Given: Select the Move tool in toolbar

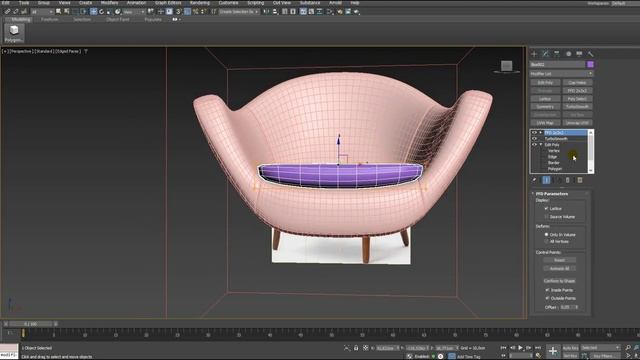Looking at the screenshot, I should (x=93, y=11).
